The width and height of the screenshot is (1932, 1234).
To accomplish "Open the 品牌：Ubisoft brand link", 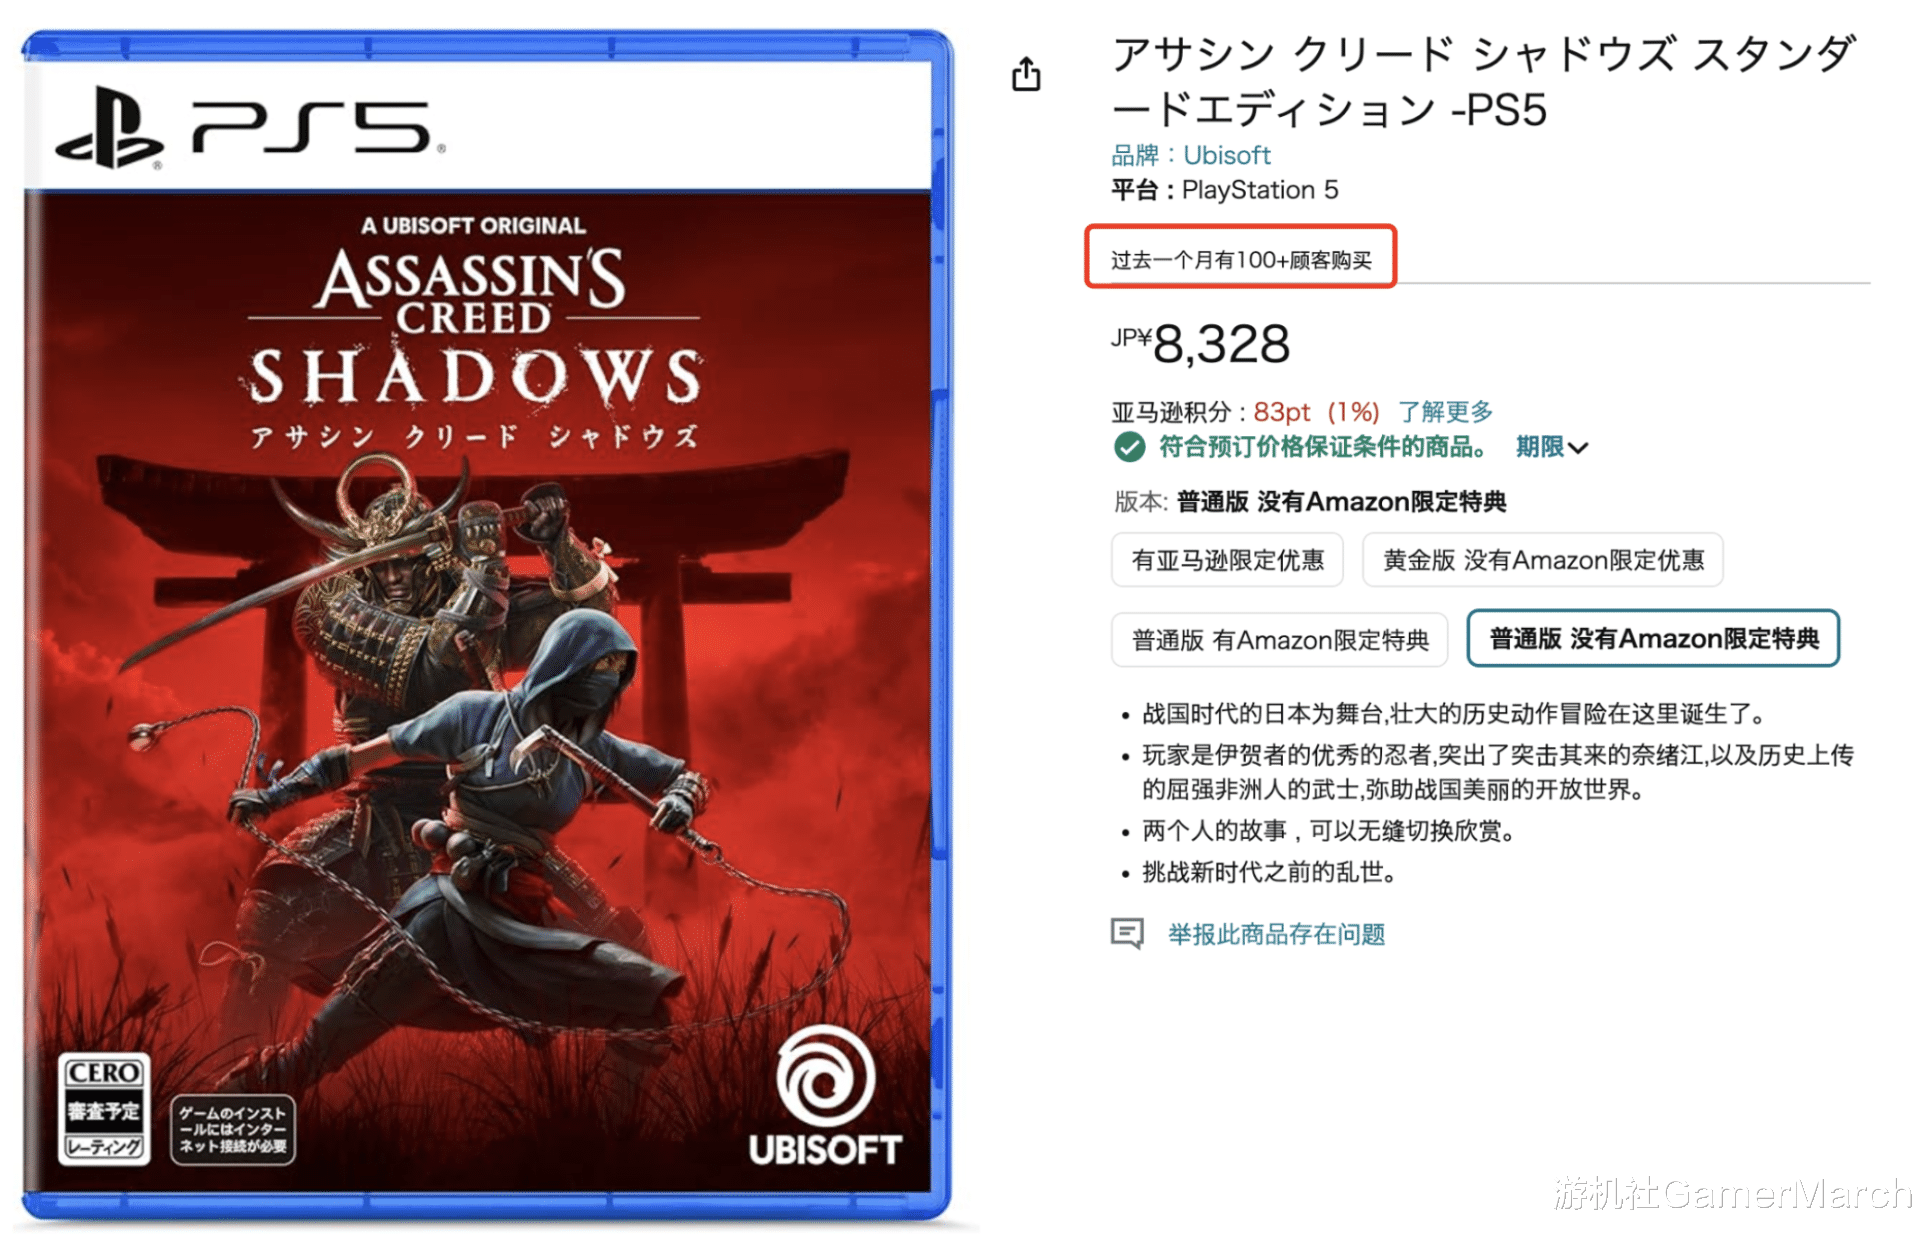I will click(1190, 155).
